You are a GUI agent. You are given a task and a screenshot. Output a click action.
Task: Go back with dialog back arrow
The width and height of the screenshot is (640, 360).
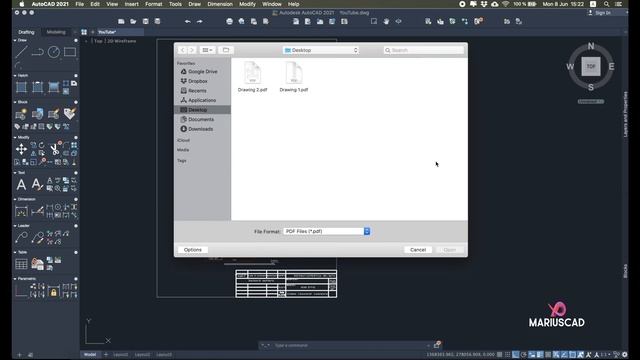pos(182,50)
